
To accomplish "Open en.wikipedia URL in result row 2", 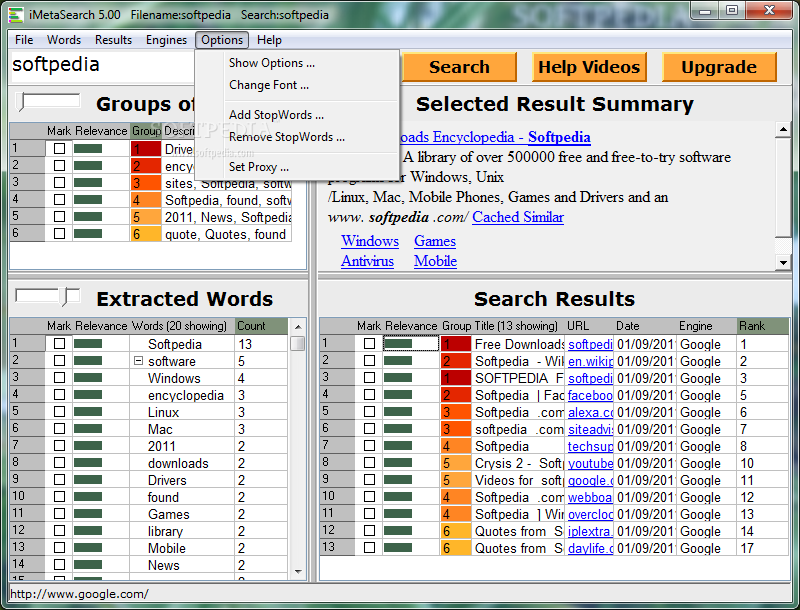I will [590, 361].
